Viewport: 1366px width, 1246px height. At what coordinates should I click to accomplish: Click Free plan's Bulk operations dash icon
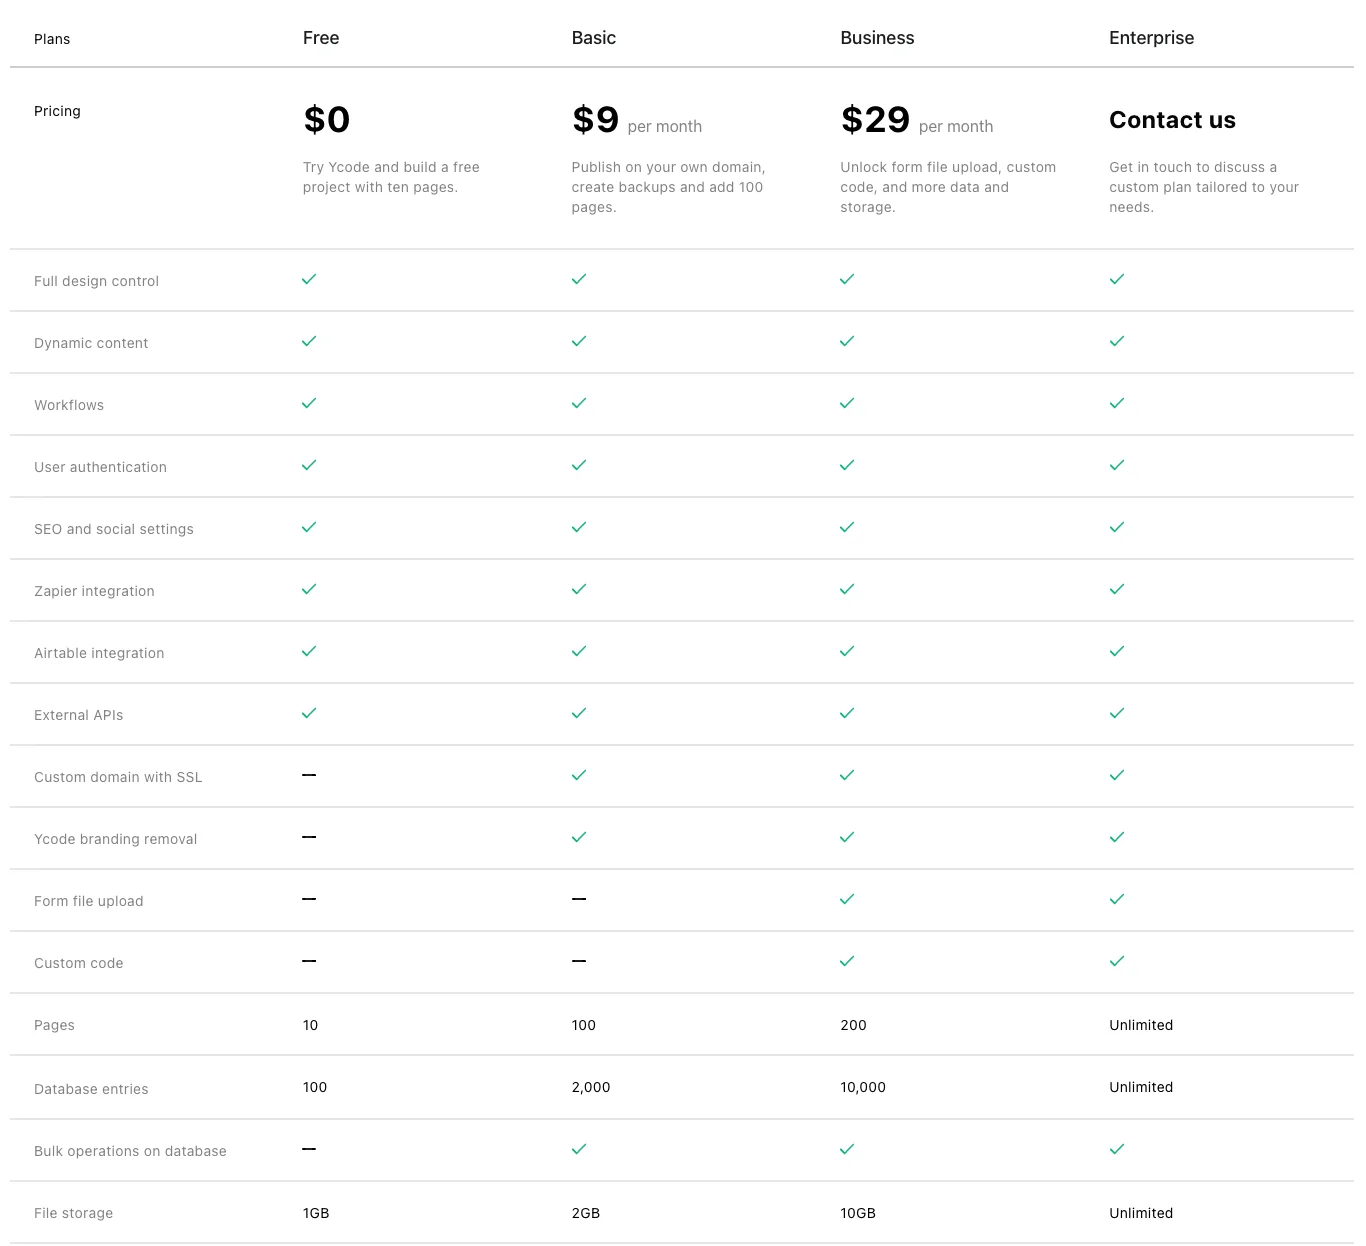point(309,1149)
